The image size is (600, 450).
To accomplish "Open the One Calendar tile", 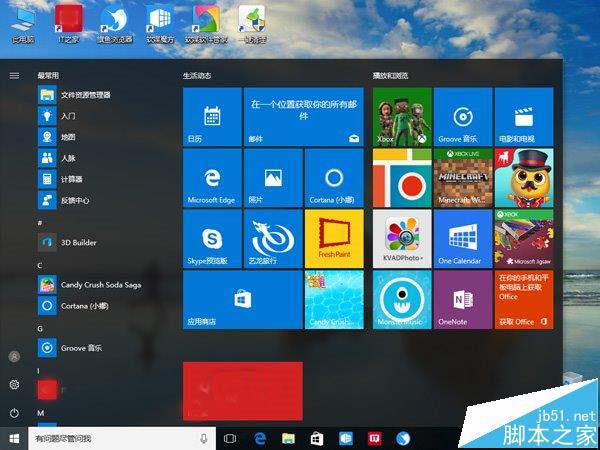I will click(x=463, y=239).
